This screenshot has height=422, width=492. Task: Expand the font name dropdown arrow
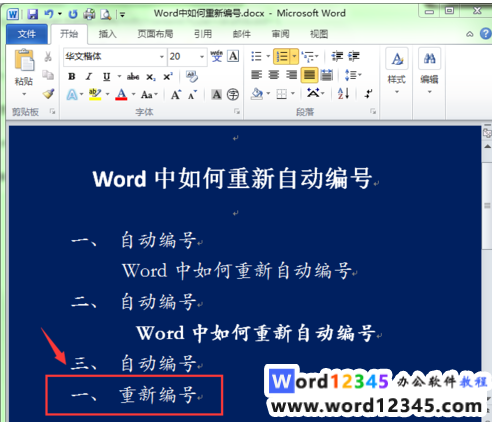click(x=162, y=57)
